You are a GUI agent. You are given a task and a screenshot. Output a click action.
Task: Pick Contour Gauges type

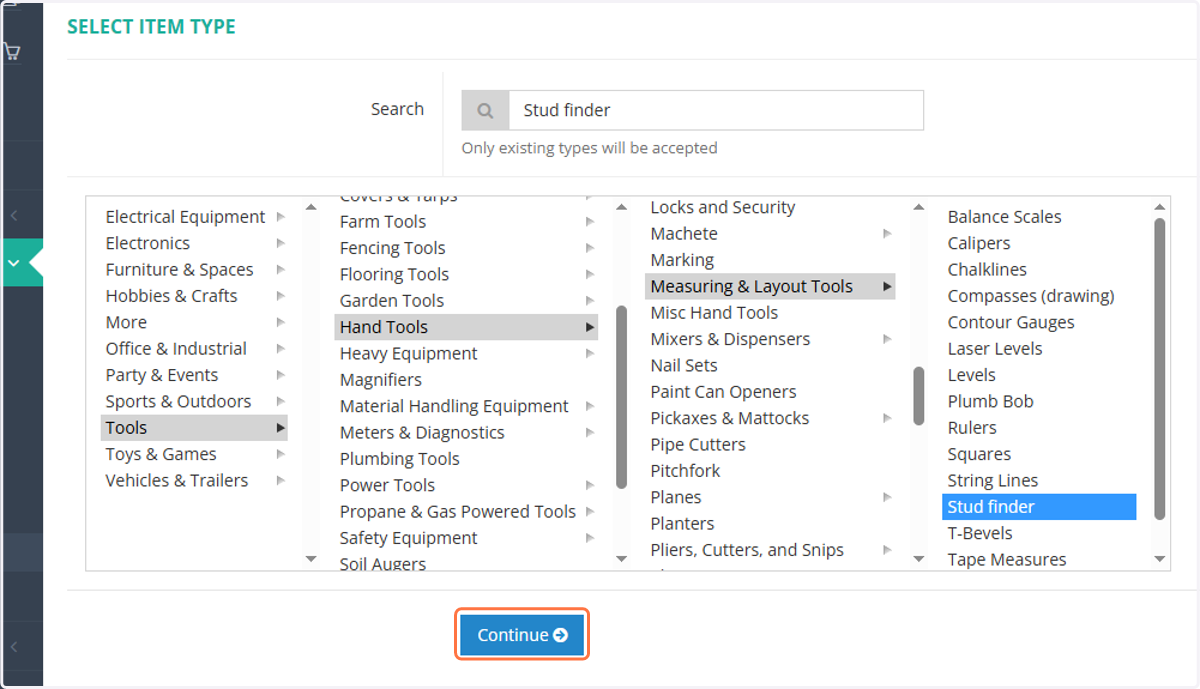[1011, 323]
